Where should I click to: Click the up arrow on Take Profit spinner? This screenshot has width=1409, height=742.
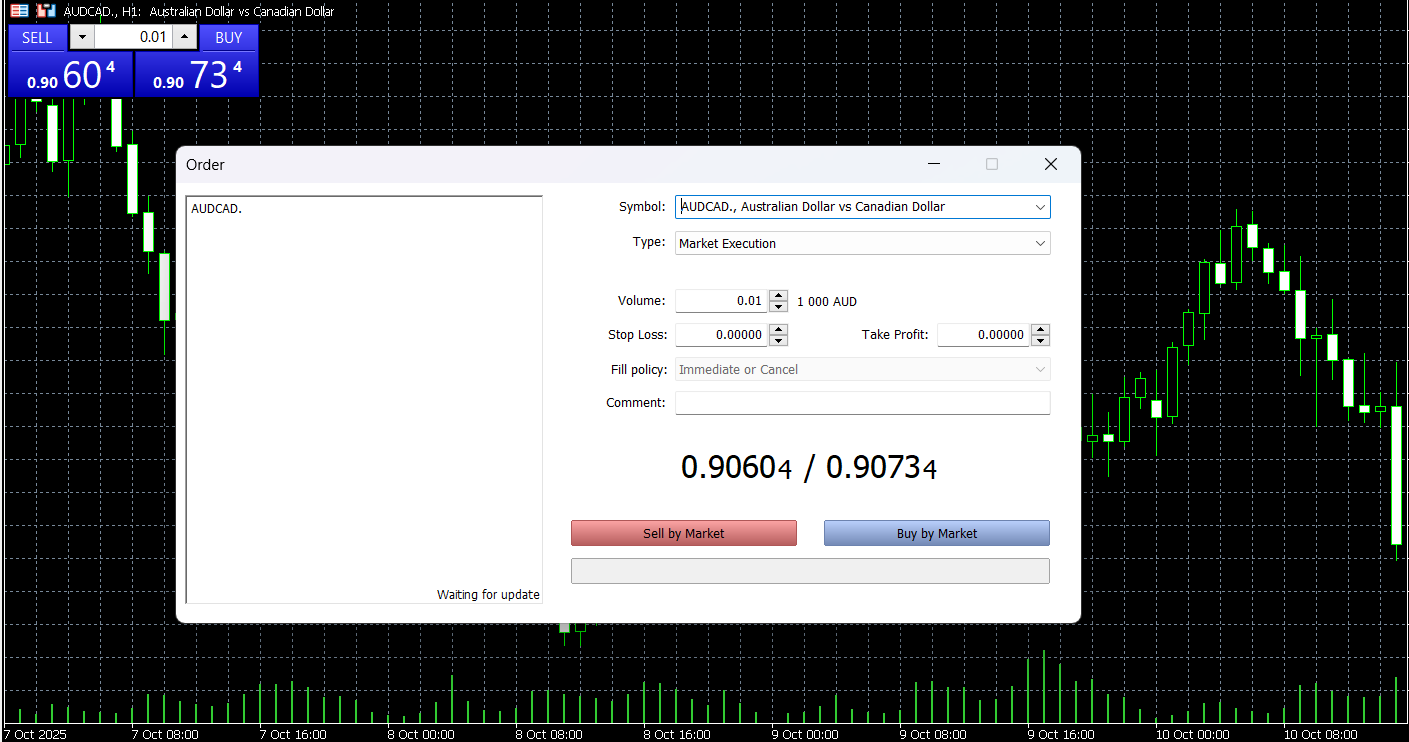coord(1041,330)
